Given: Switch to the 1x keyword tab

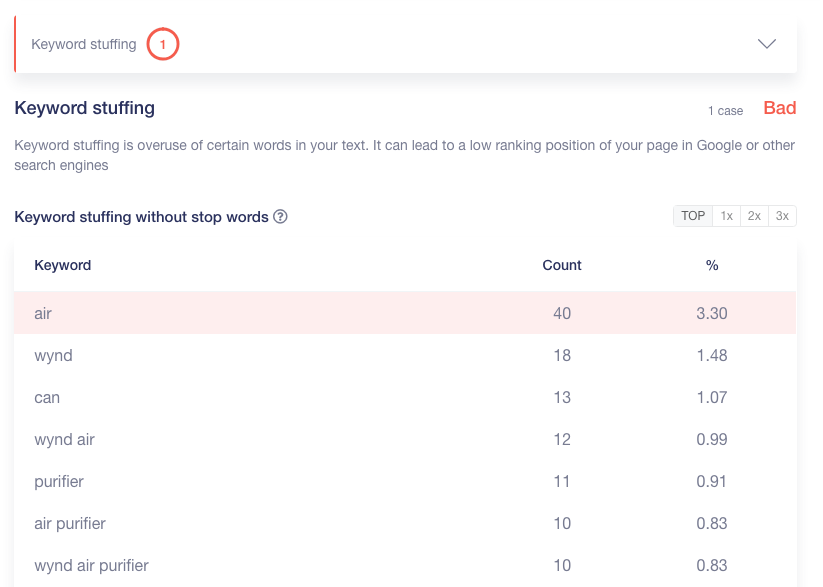Looking at the screenshot, I should [x=727, y=216].
